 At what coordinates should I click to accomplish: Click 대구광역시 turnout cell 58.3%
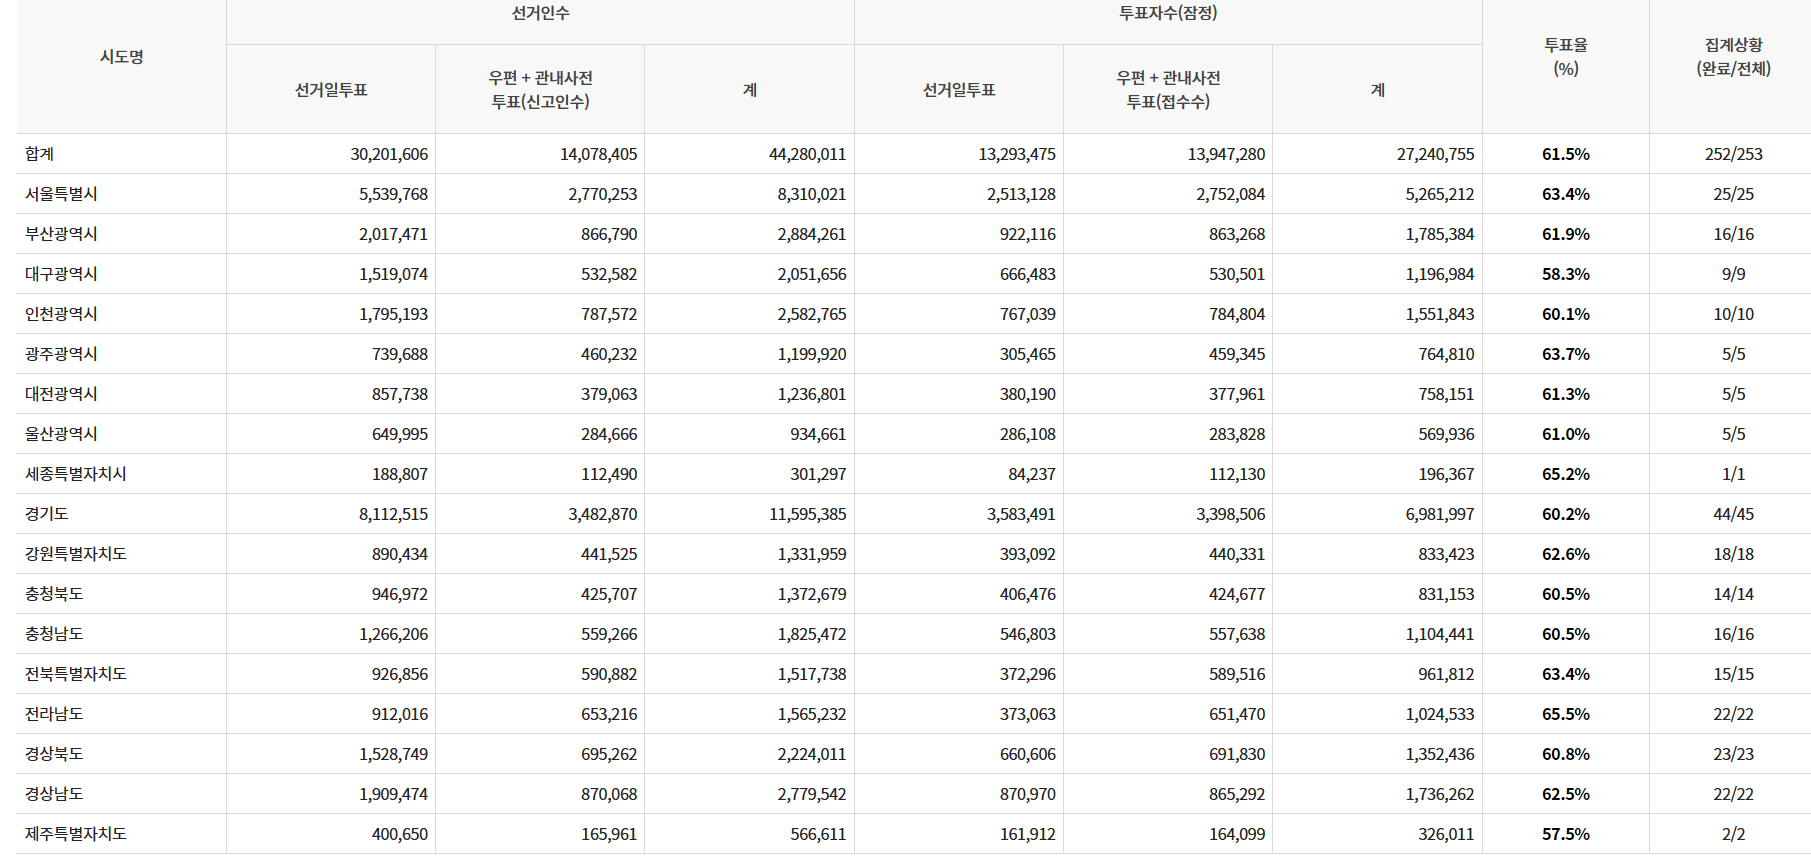tap(1565, 274)
